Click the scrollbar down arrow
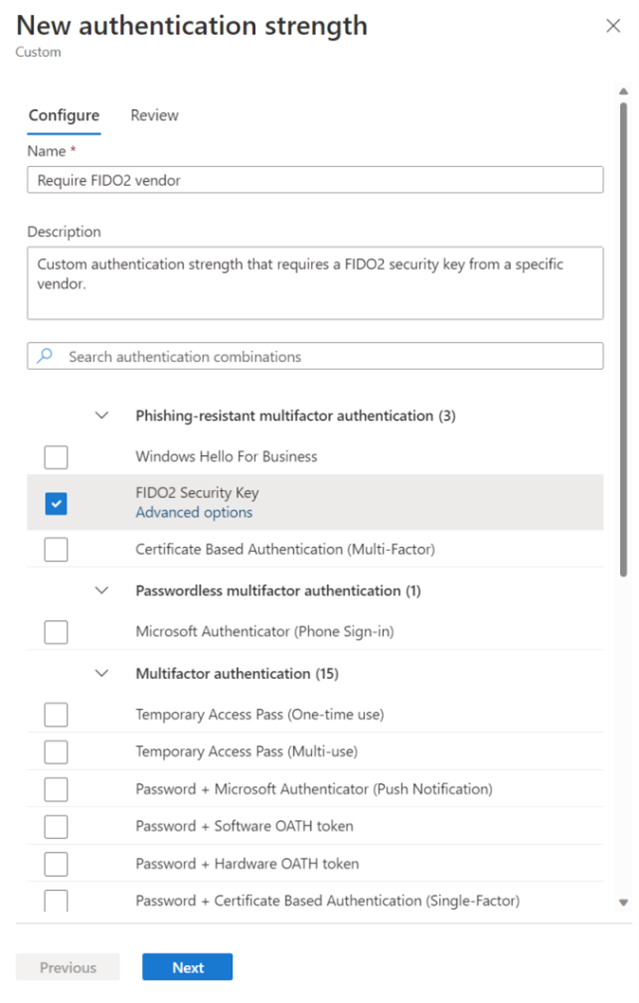639x1003 pixels. (624, 903)
